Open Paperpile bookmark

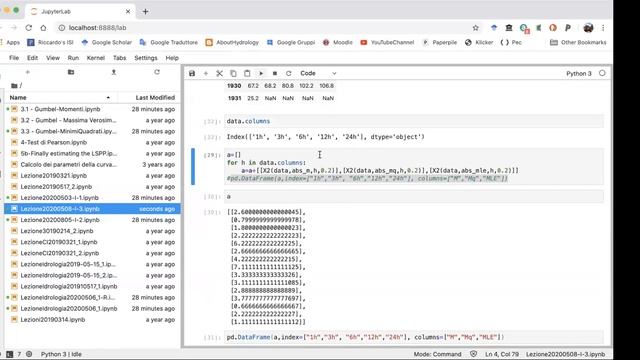[x=440, y=42]
